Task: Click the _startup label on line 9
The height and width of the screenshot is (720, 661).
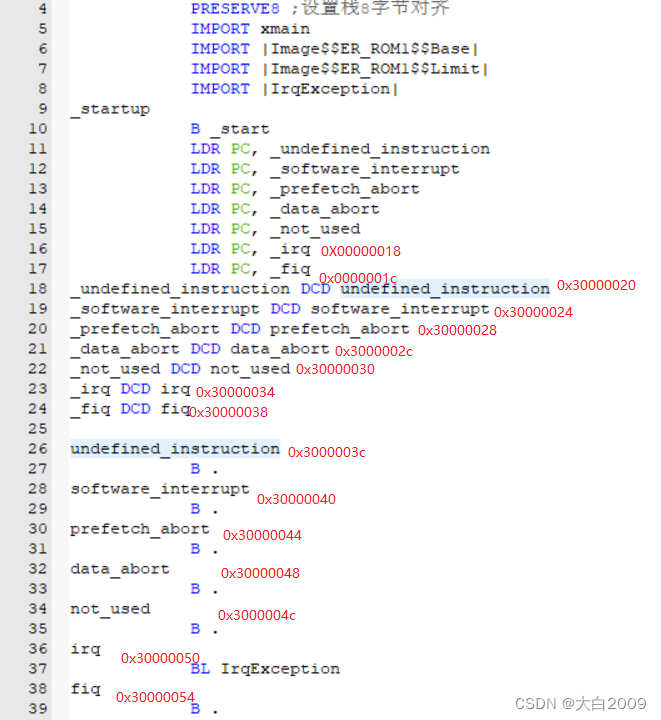Action: (x=111, y=109)
